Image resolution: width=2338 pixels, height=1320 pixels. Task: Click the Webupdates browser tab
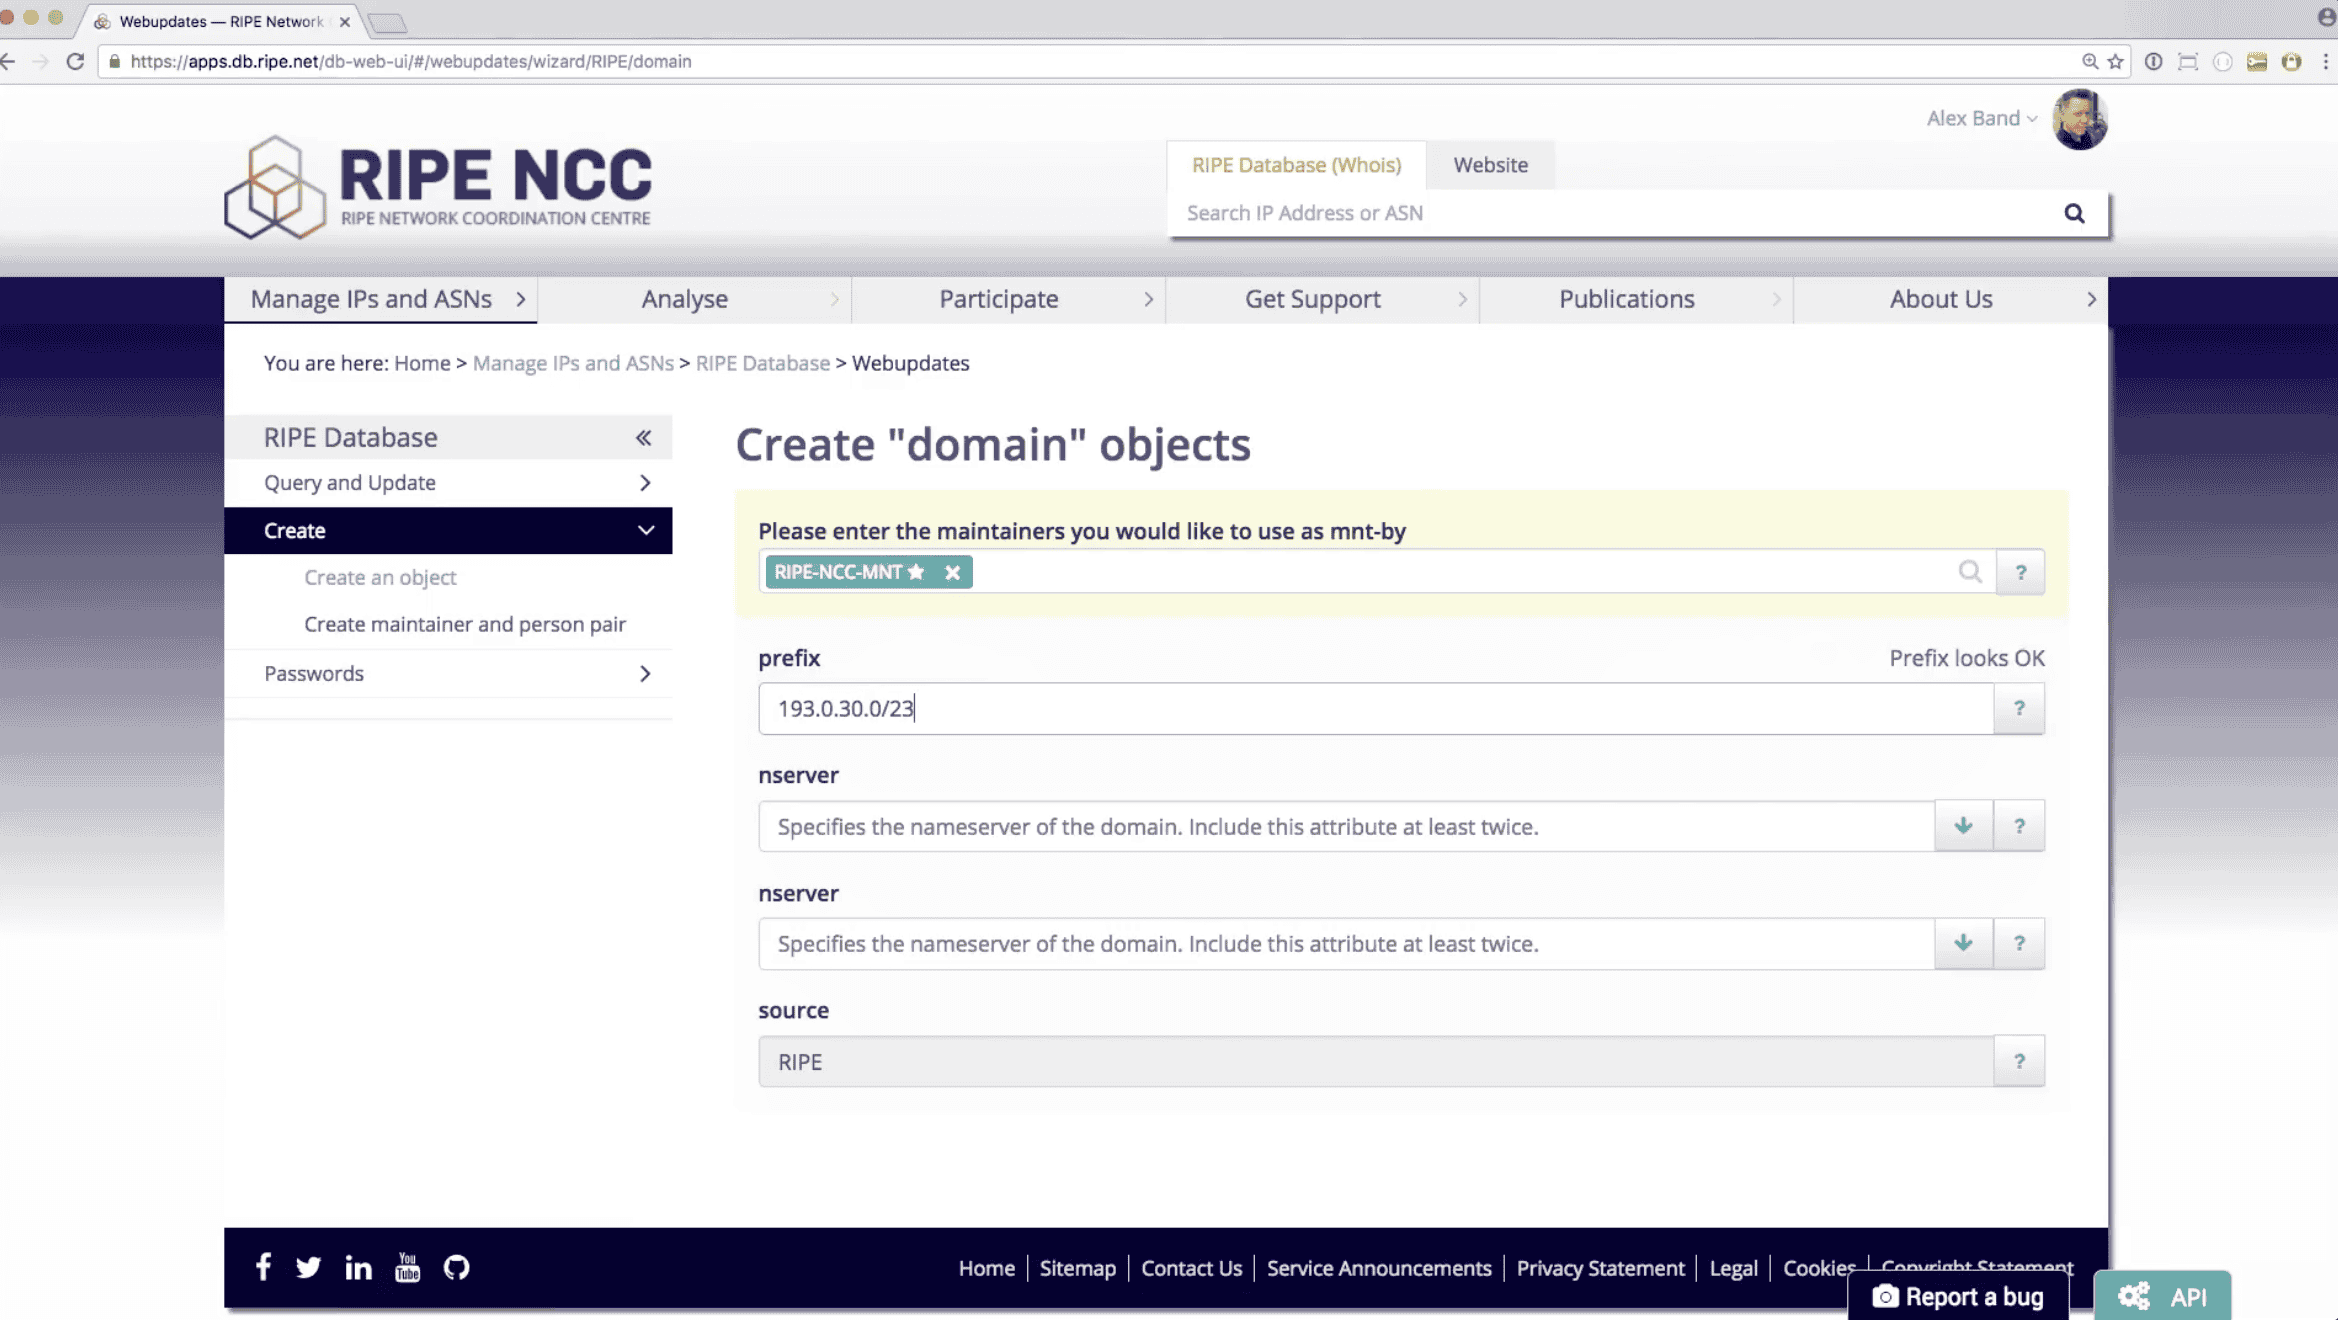pos(220,21)
